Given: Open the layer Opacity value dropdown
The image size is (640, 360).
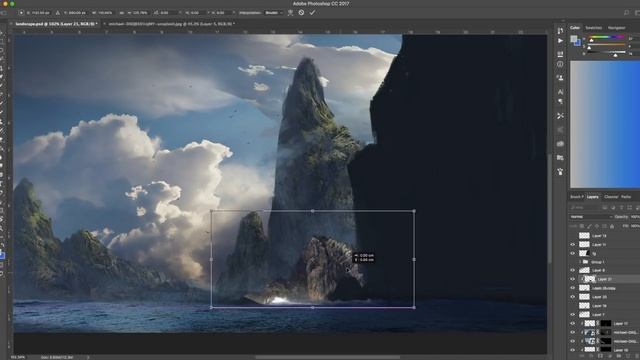Looking at the screenshot, I should click(x=635, y=217).
